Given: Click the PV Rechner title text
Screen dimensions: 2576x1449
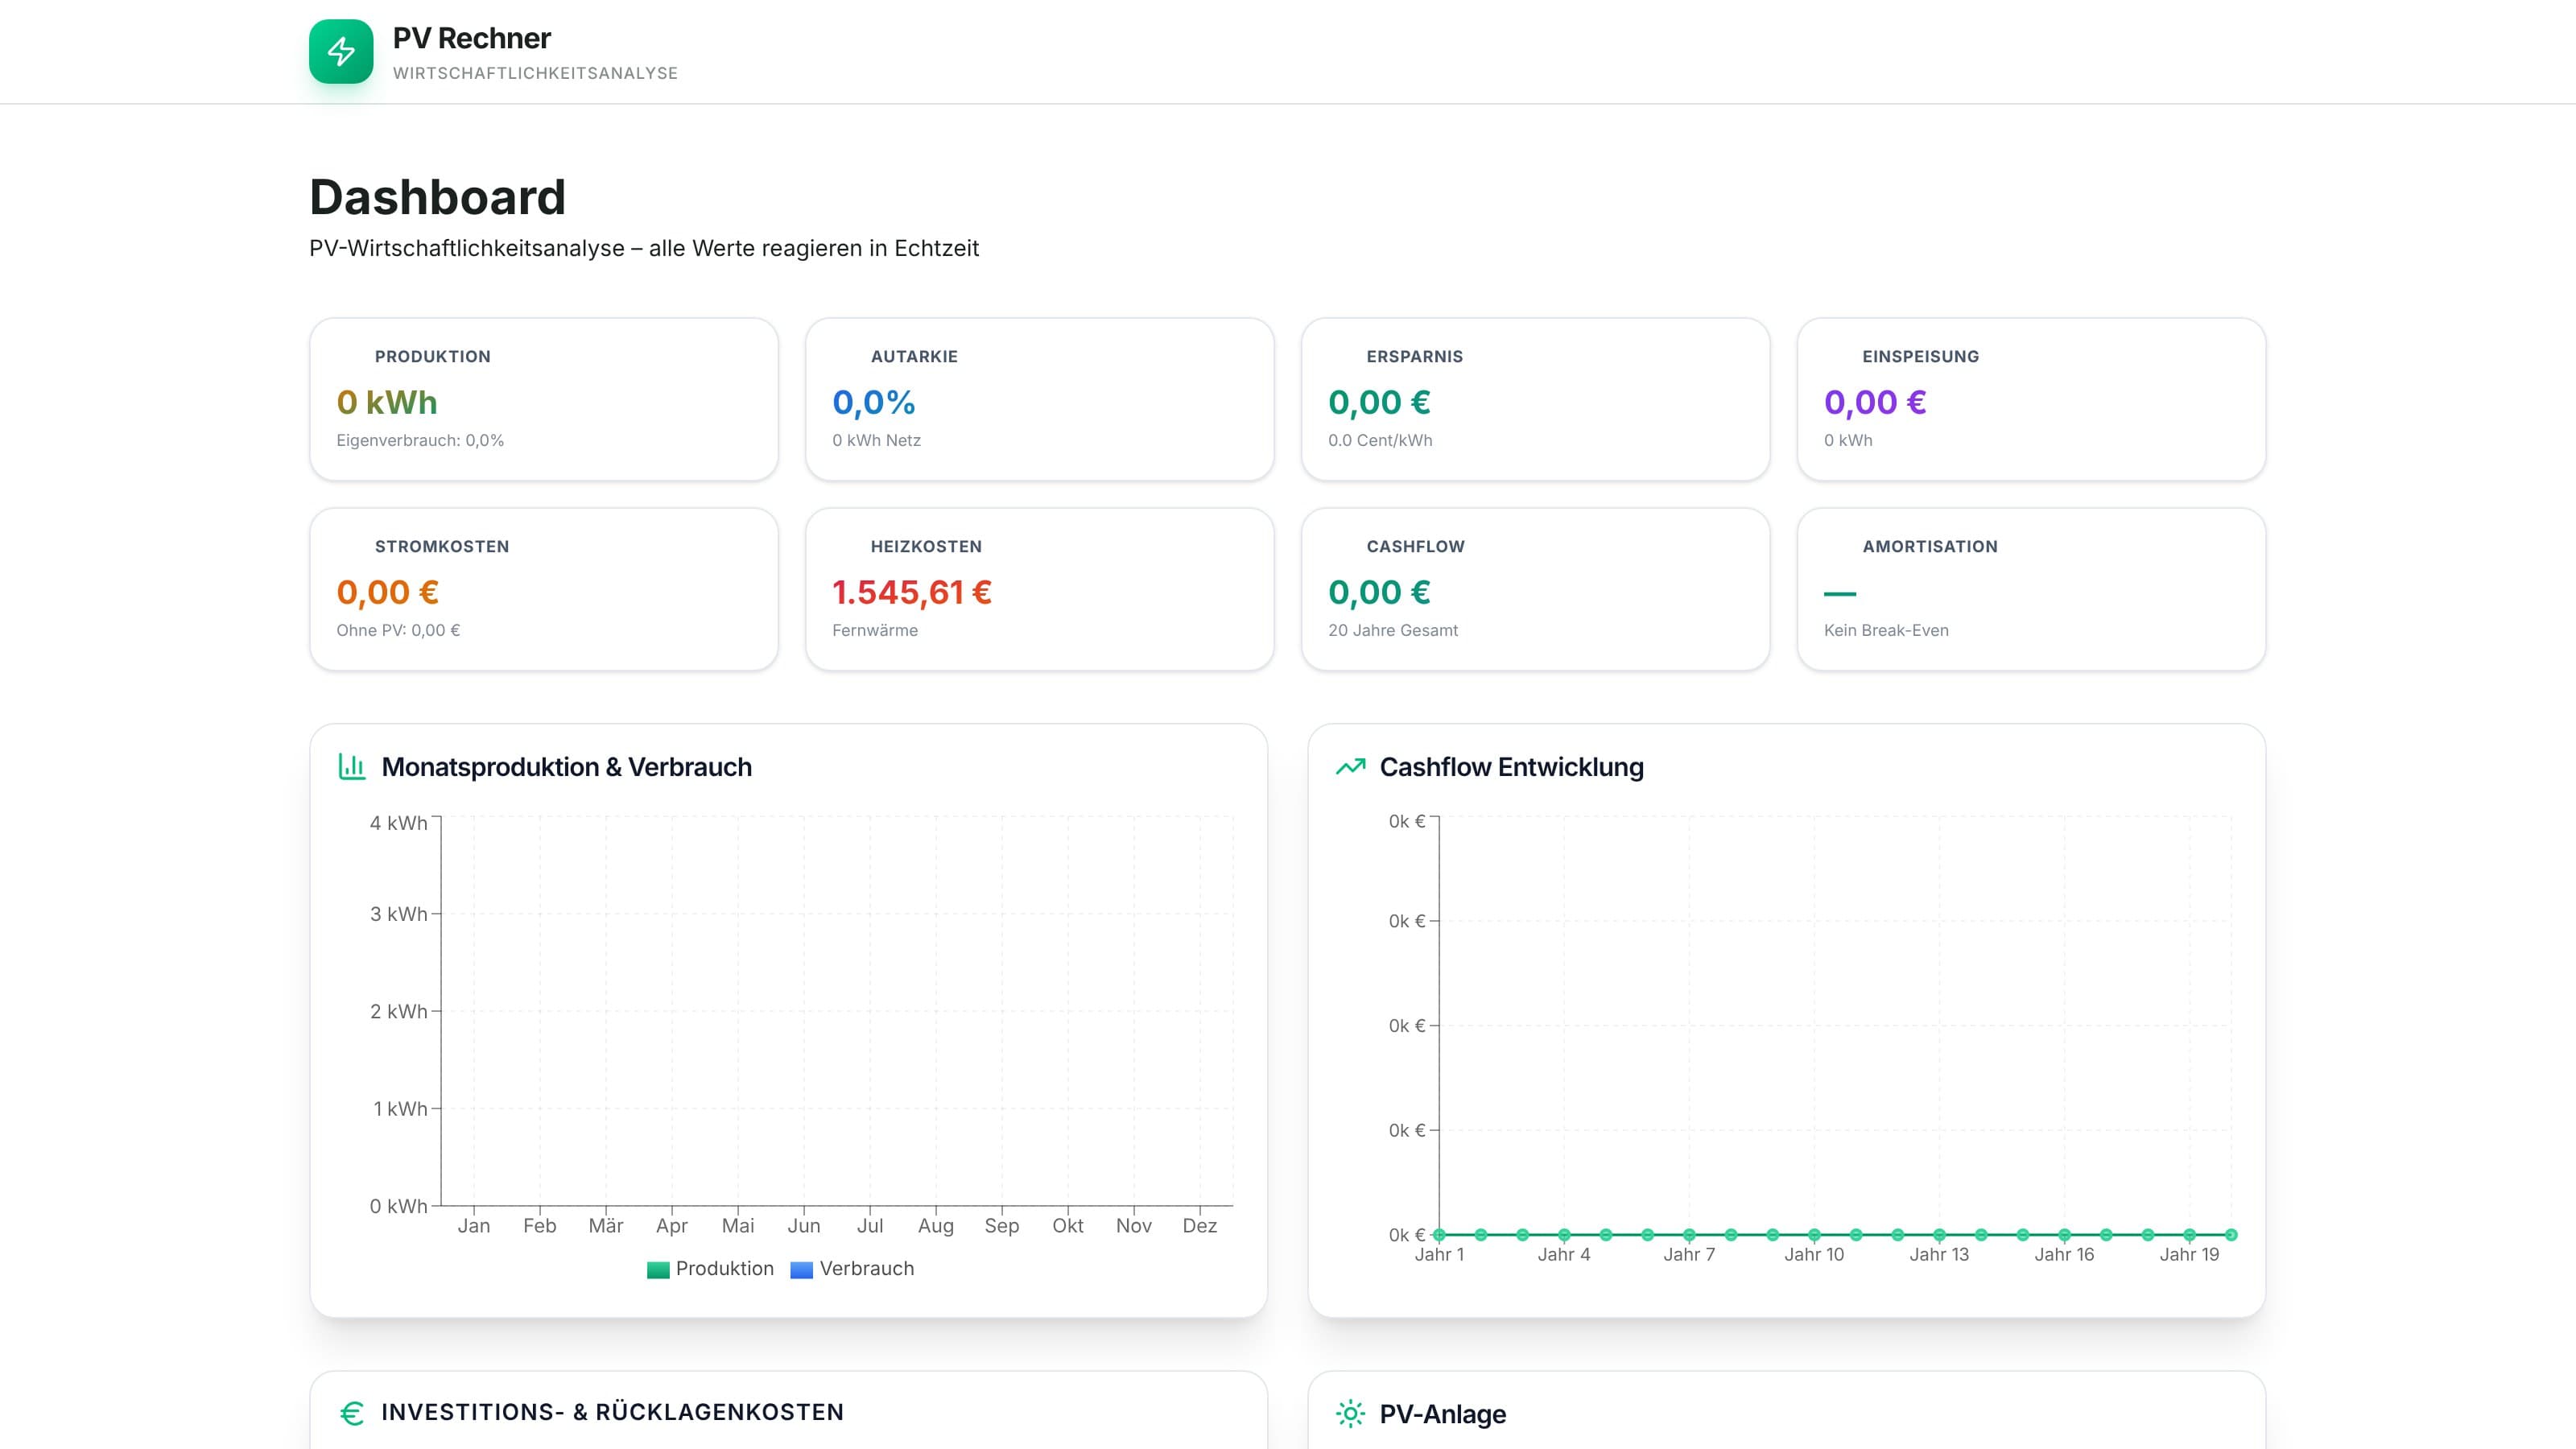Looking at the screenshot, I should coord(471,38).
